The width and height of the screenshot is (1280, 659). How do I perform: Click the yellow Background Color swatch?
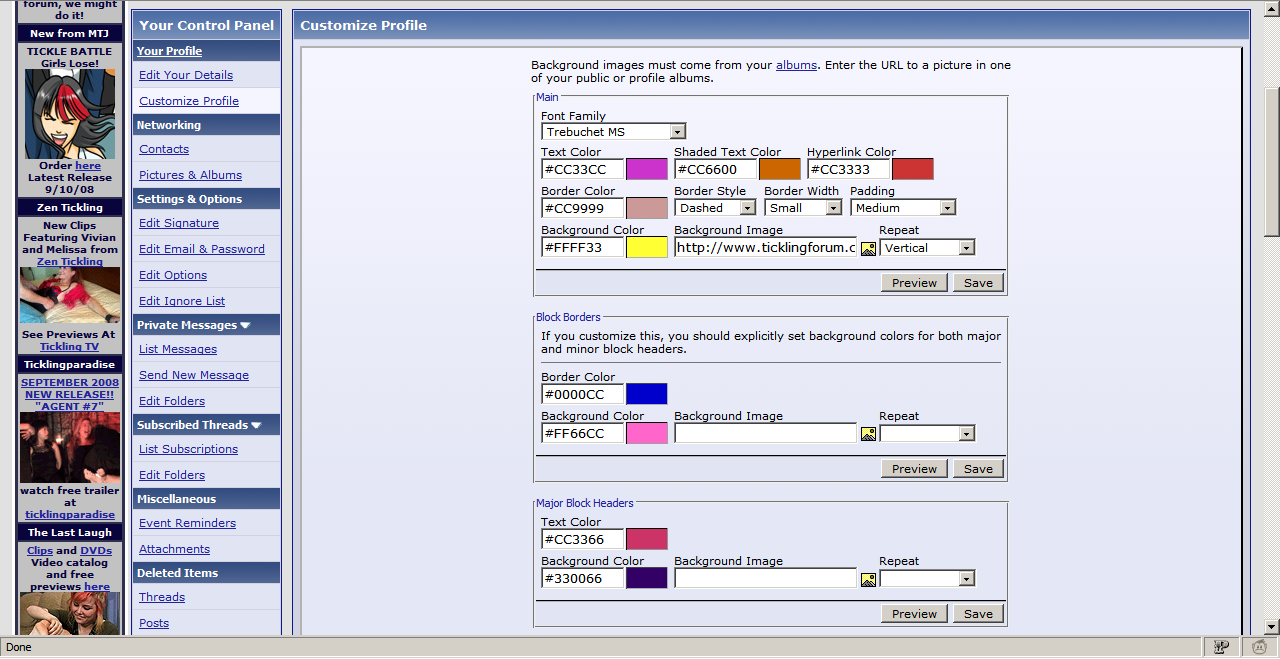(x=646, y=248)
